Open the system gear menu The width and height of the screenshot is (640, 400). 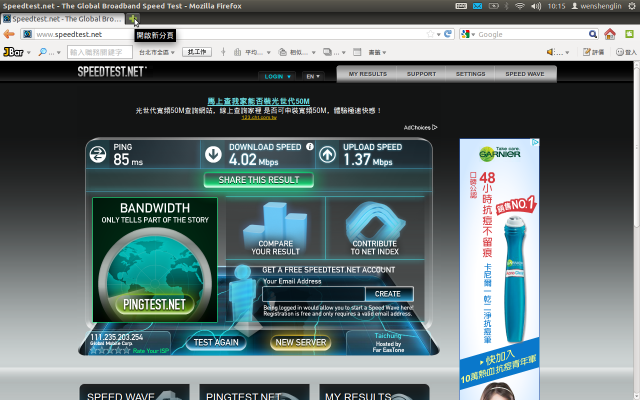[x=632, y=6]
